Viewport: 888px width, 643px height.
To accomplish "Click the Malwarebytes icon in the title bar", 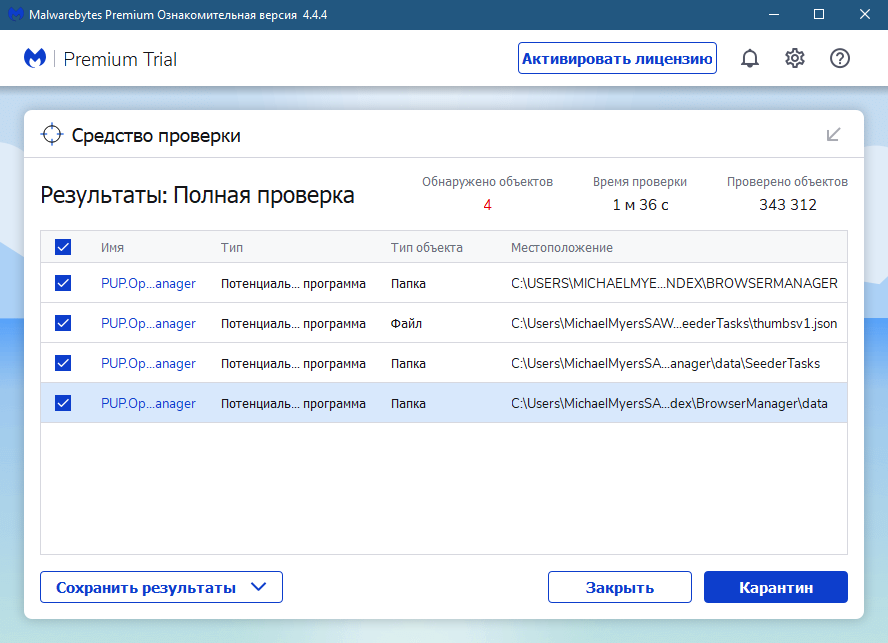I will click(15, 14).
